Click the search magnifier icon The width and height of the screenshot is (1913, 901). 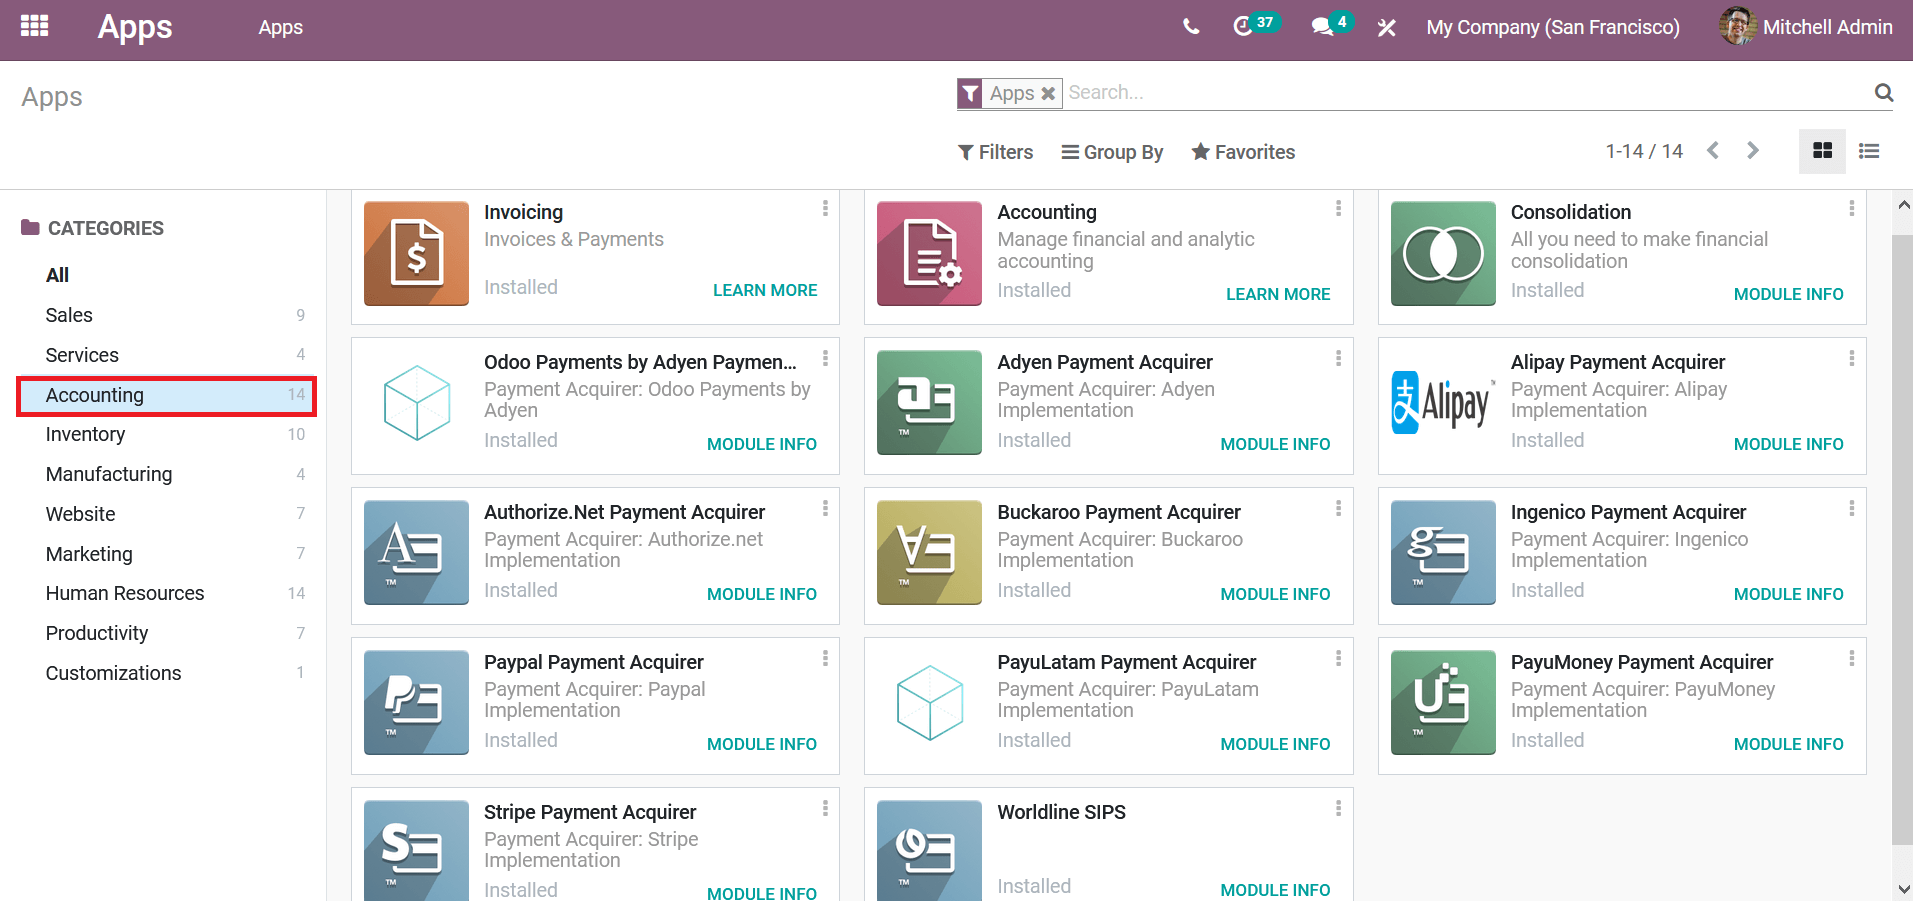(x=1884, y=93)
